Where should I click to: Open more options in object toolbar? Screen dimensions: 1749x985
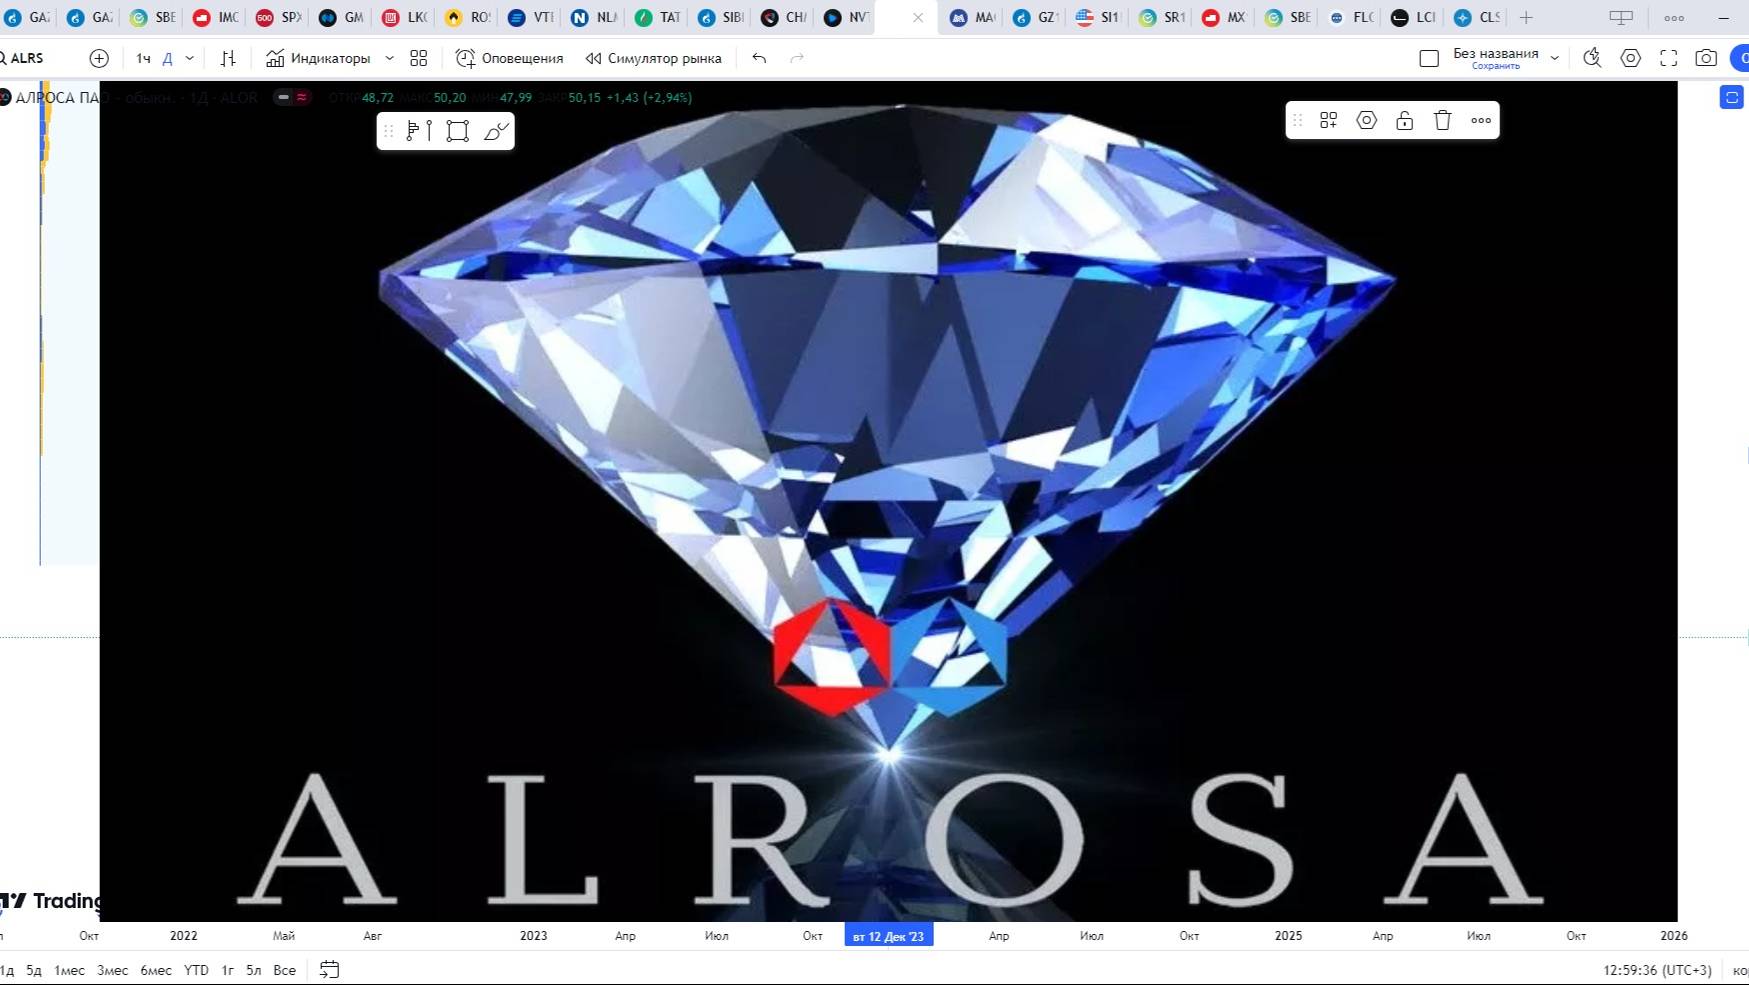coord(1481,120)
